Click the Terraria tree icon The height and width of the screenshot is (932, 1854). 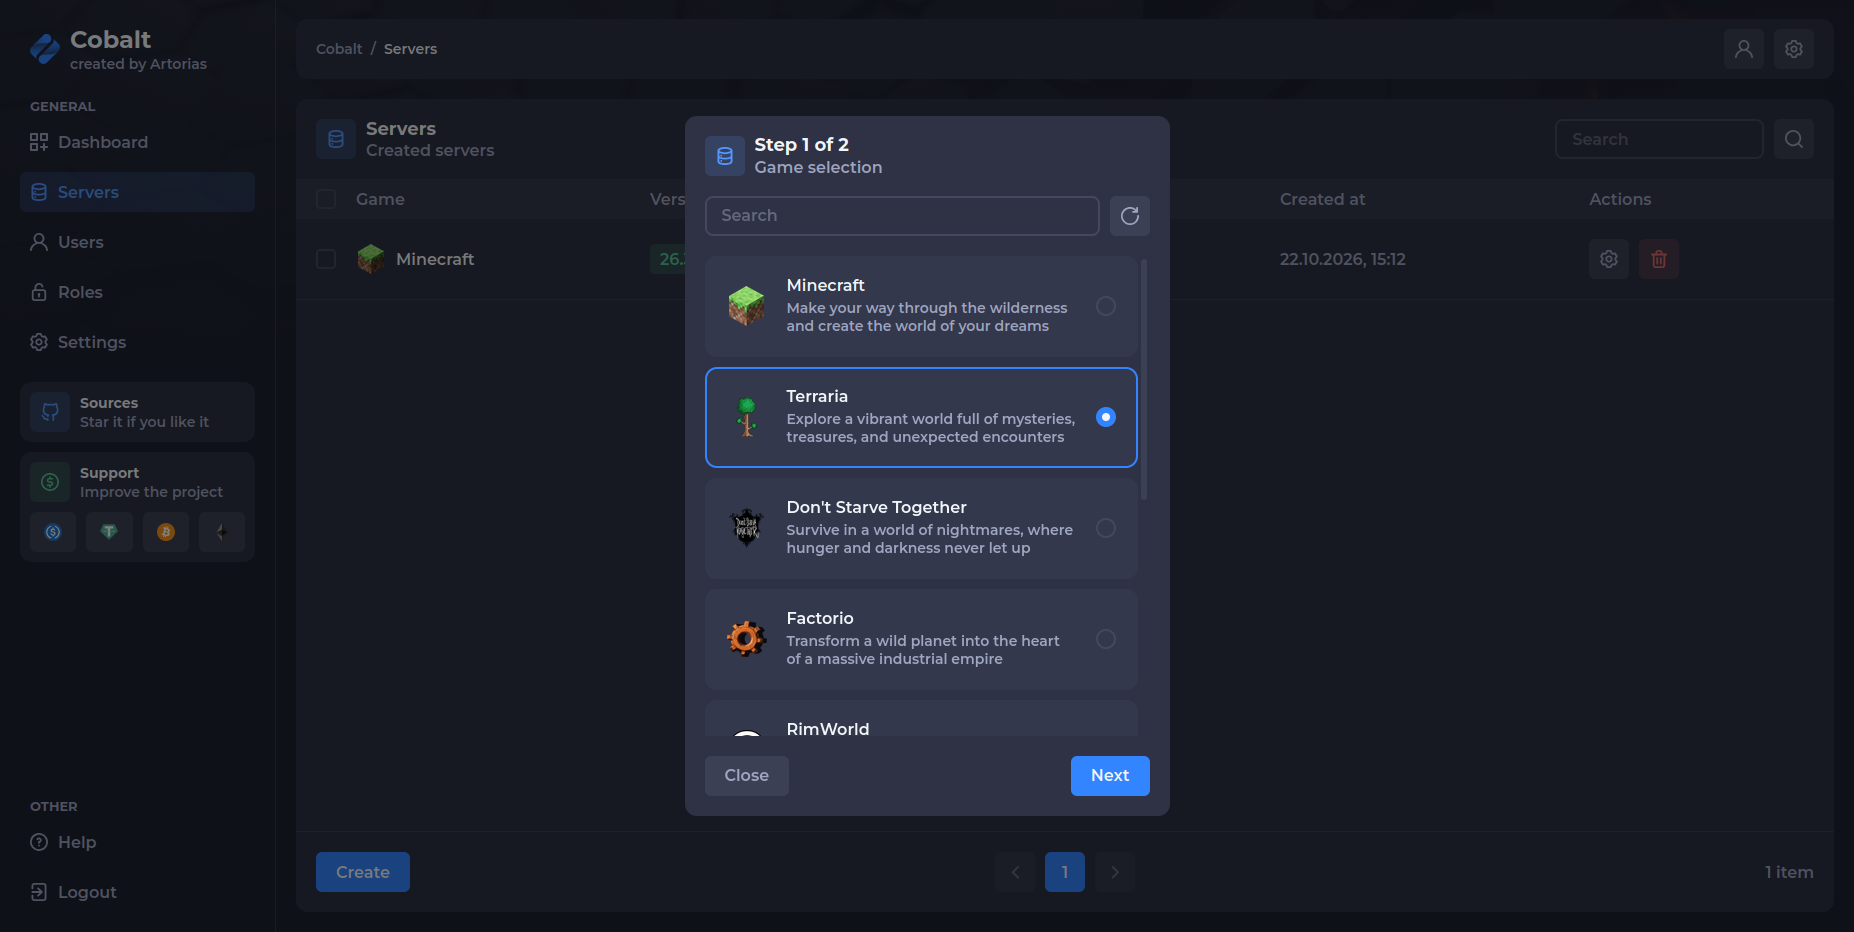[x=746, y=417]
